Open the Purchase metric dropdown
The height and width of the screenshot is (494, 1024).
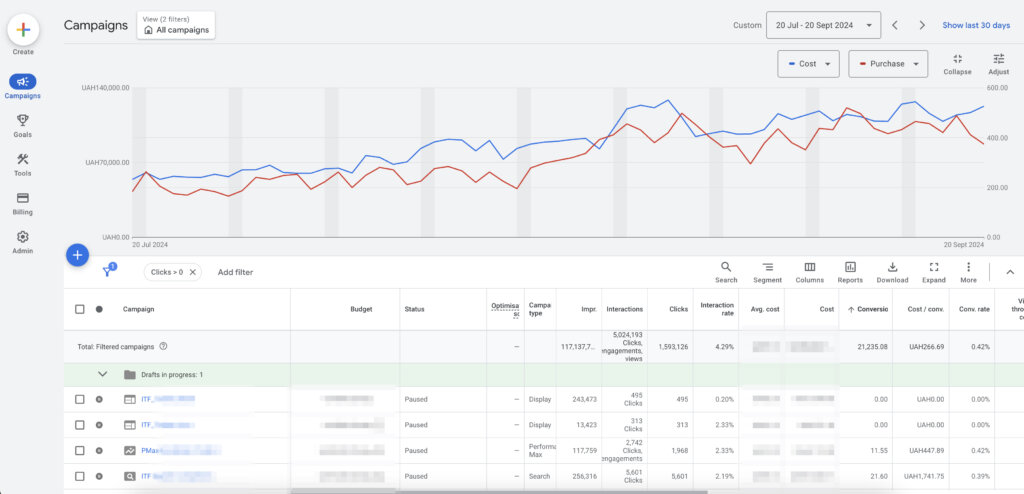tap(886, 64)
